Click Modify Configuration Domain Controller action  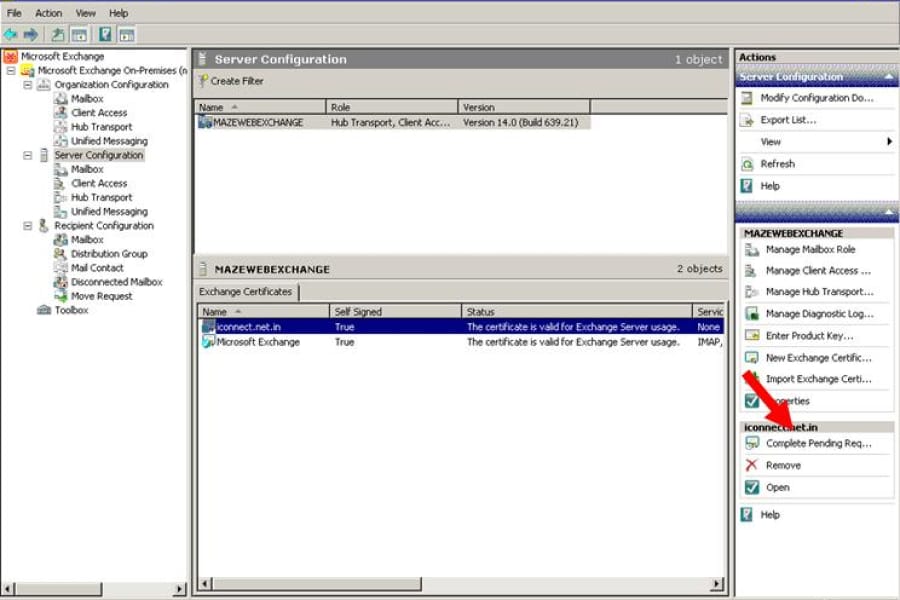[x=817, y=98]
